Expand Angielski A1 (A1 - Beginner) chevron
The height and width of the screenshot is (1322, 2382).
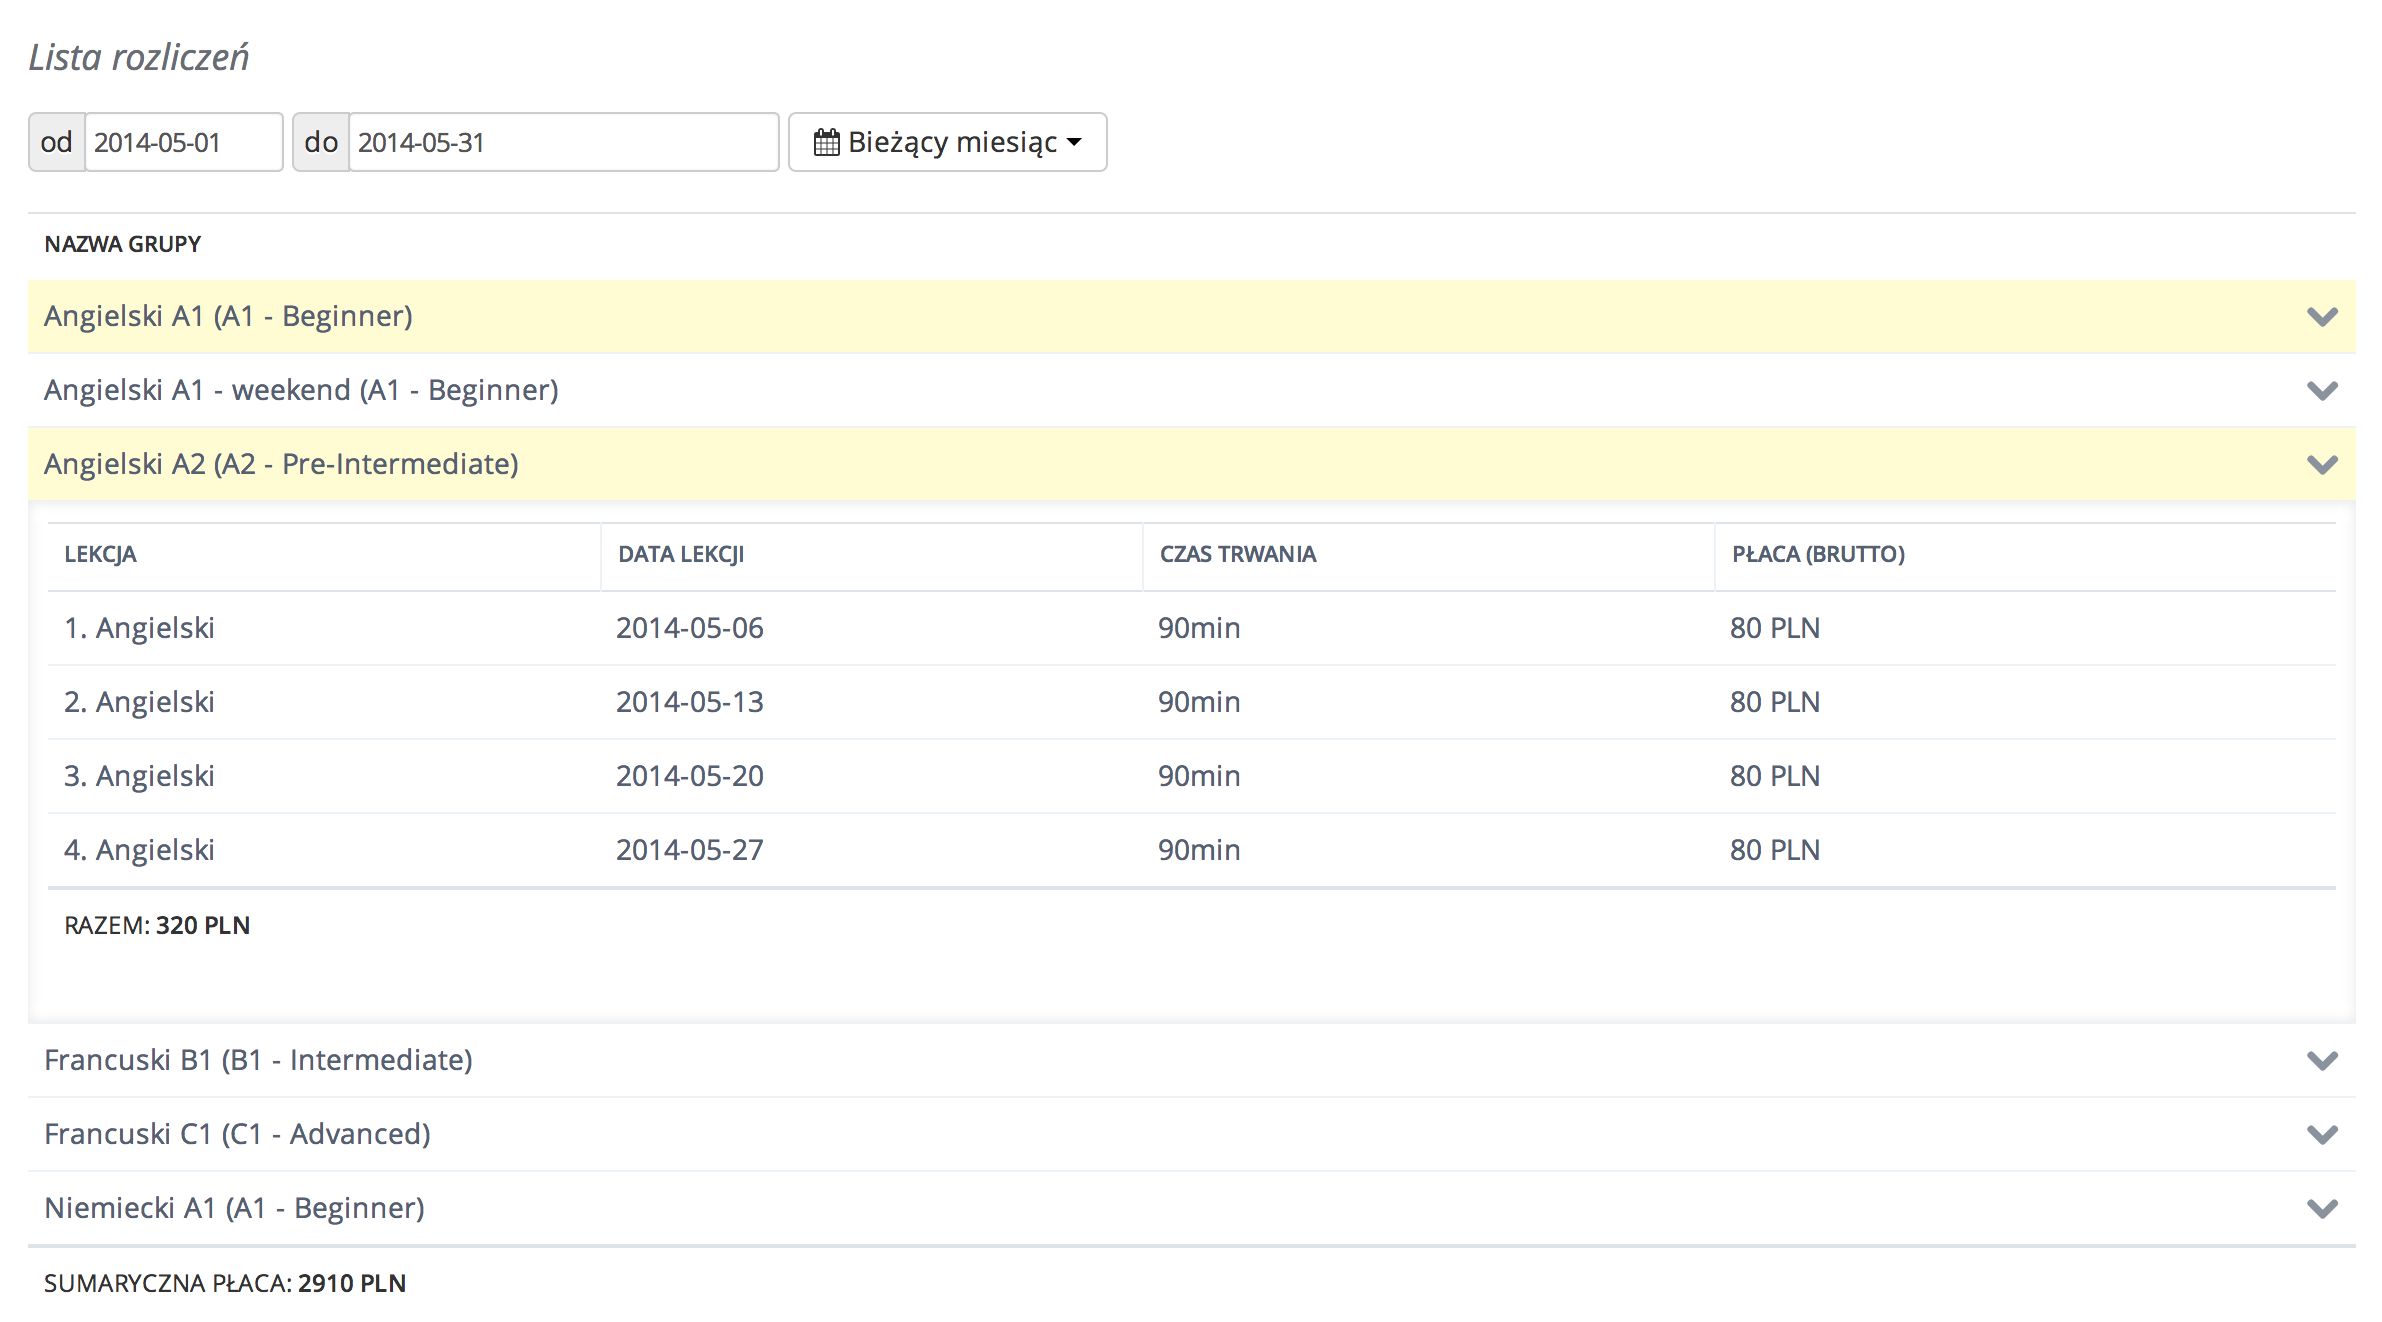(x=2321, y=317)
